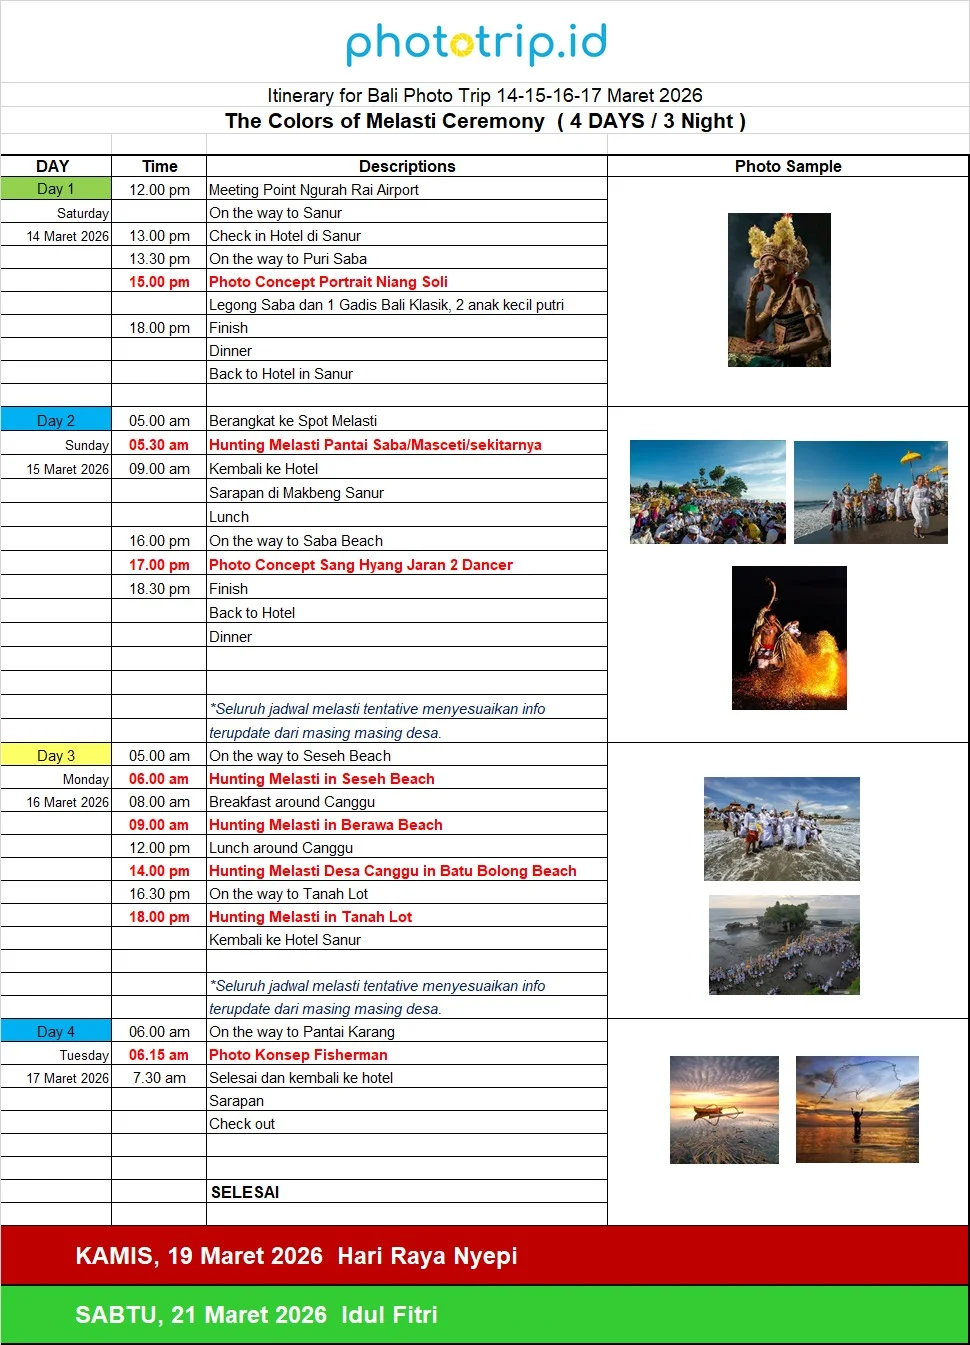The image size is (970, 1345).
Task: Click the 'SELESAI' cell
Action: tap(407, 1192)
